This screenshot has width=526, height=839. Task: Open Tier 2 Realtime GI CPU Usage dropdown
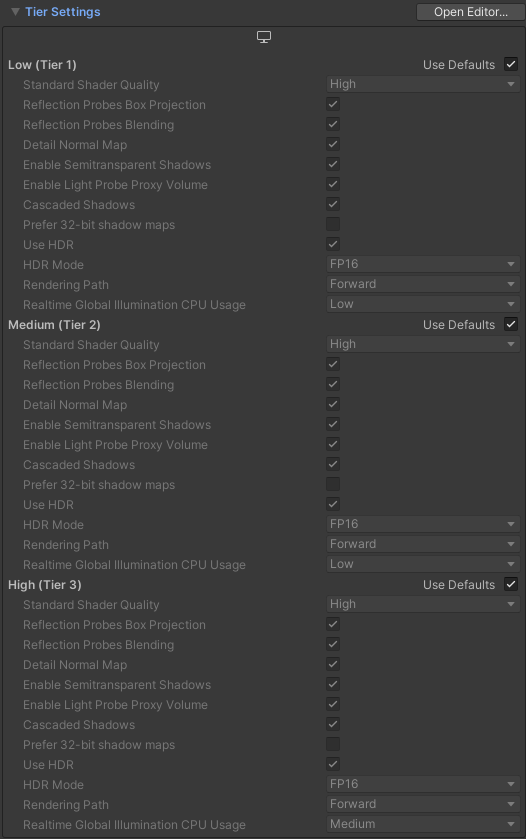click(x=423, y=565)
